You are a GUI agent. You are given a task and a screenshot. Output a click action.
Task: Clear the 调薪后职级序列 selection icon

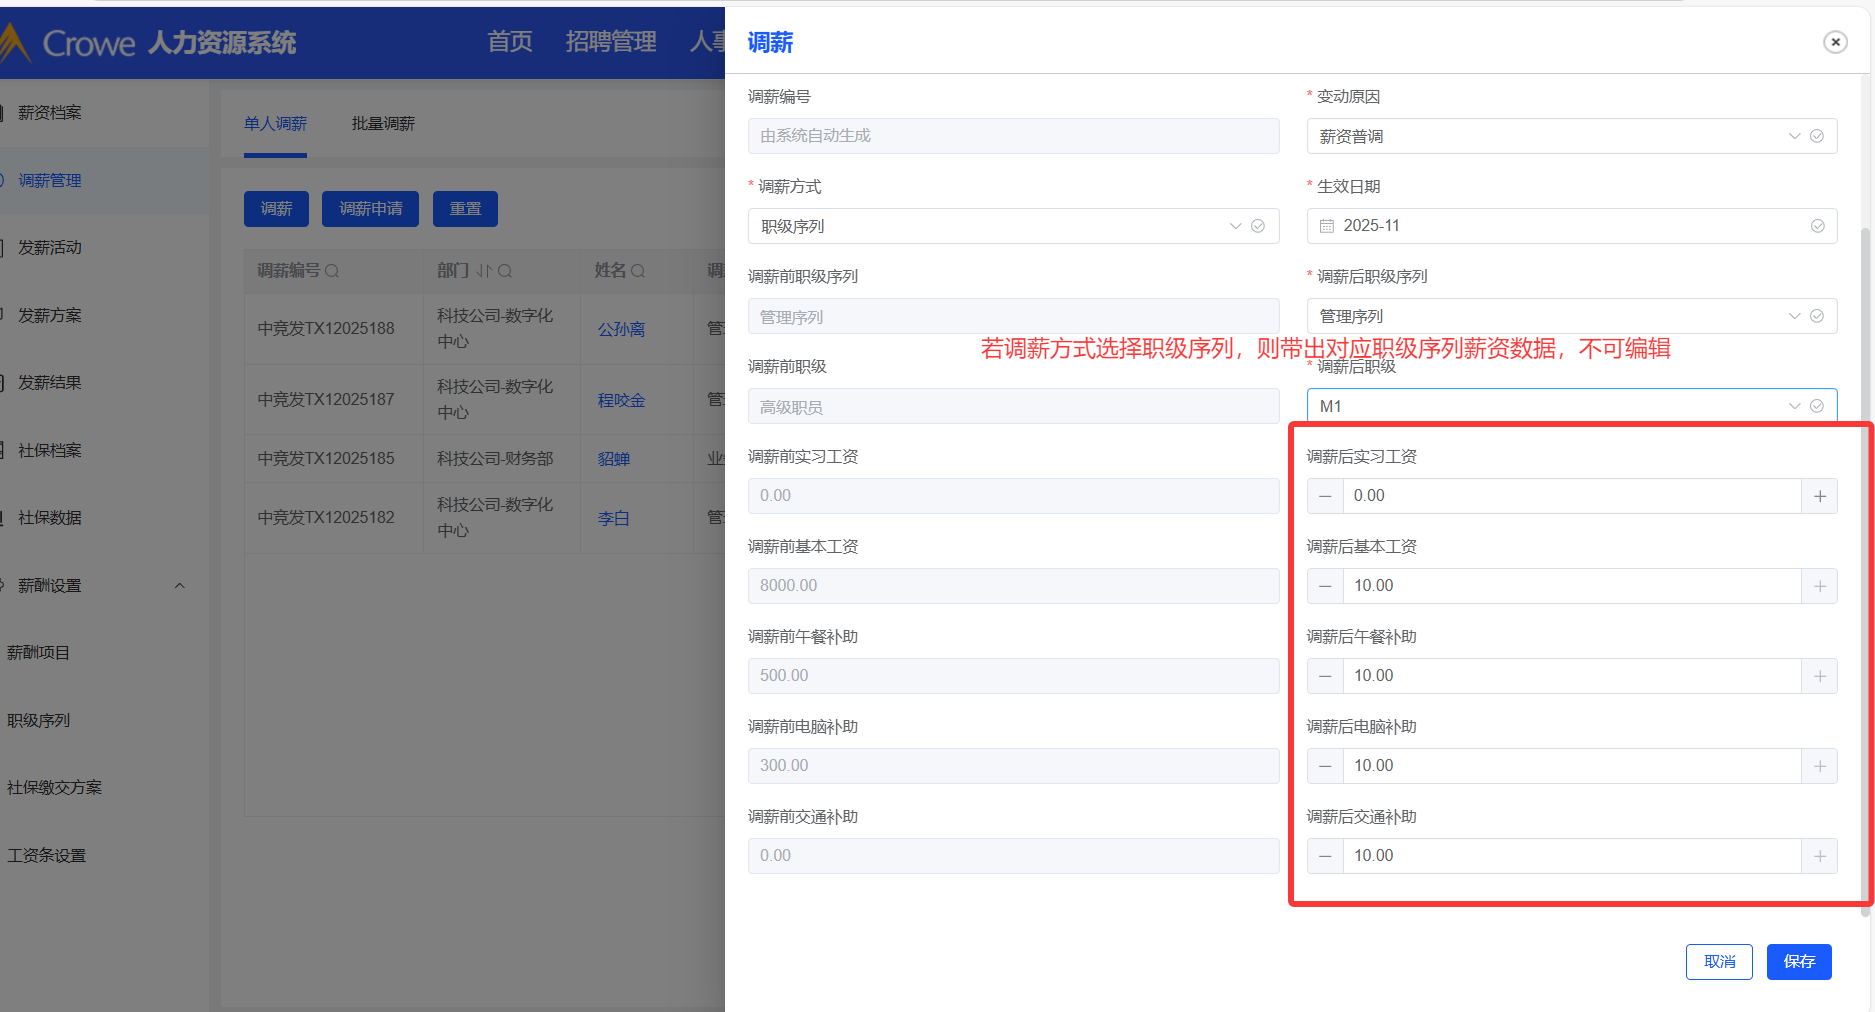pos(1817,316)
